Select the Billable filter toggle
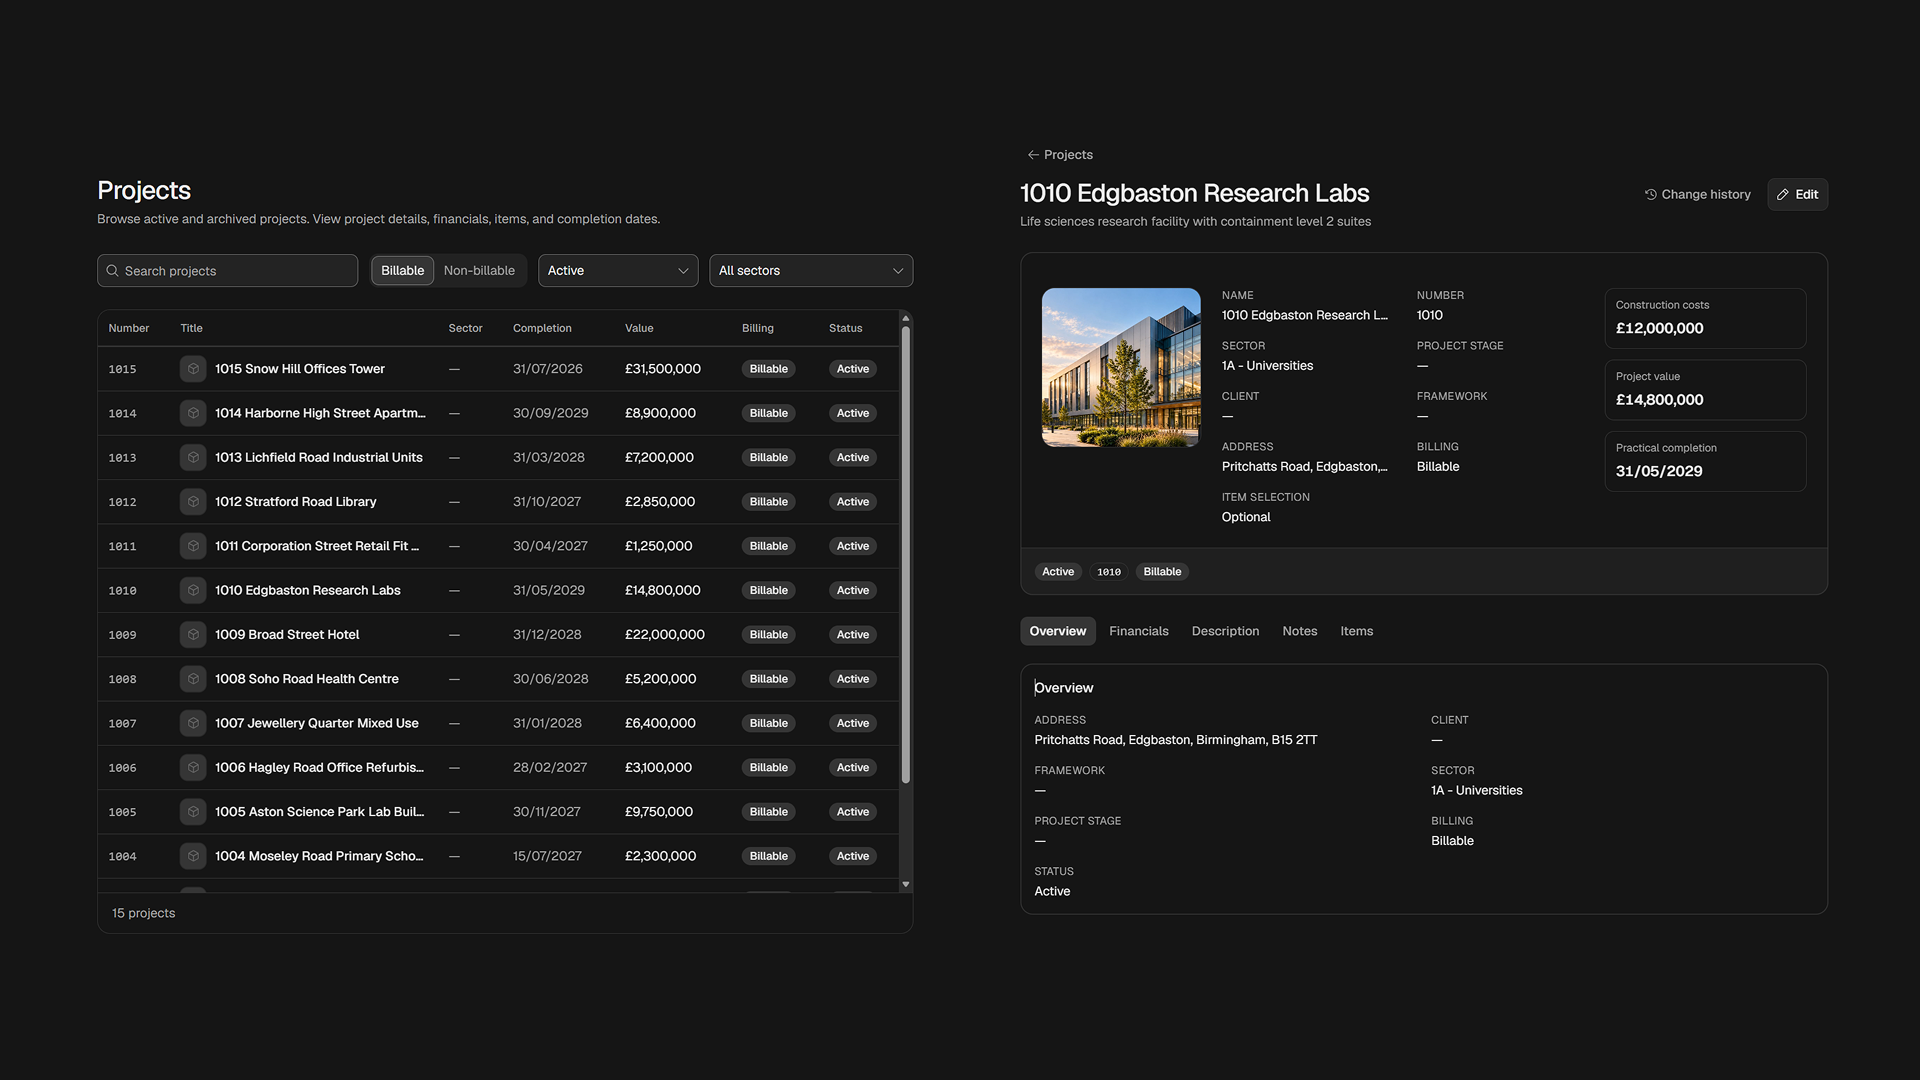 pyautogui.click(x=402, y=271)
